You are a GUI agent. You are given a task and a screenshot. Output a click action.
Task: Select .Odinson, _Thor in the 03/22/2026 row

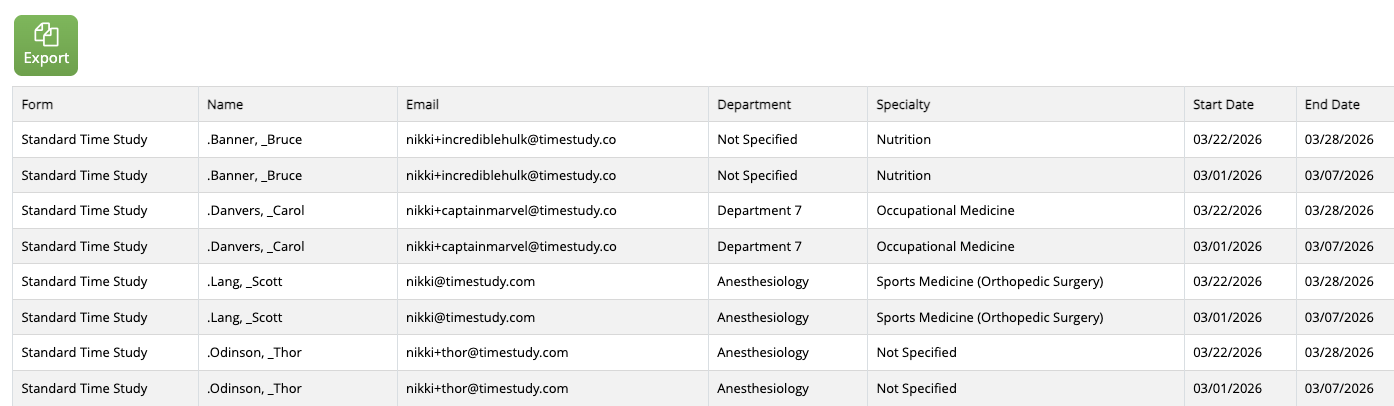click(254, 352)
